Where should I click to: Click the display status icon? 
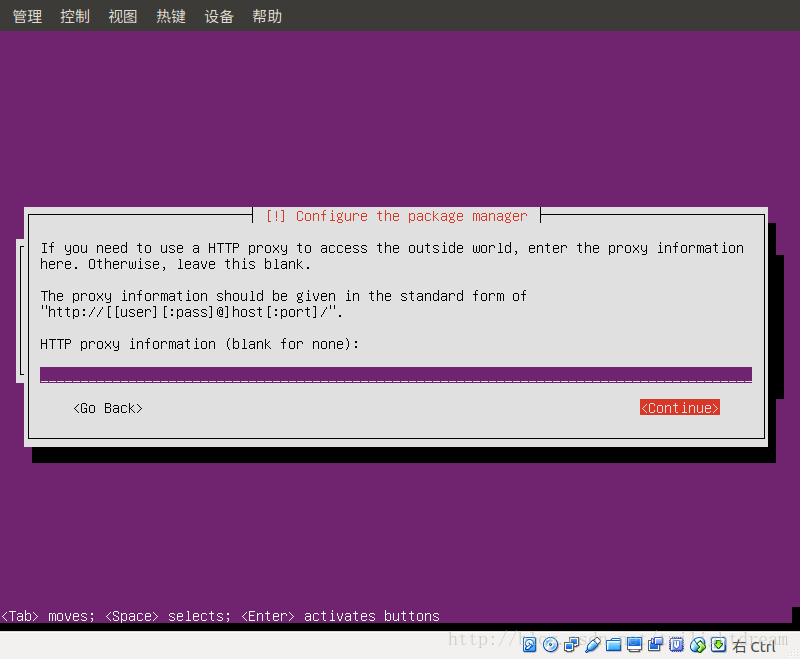click(635, 645)
